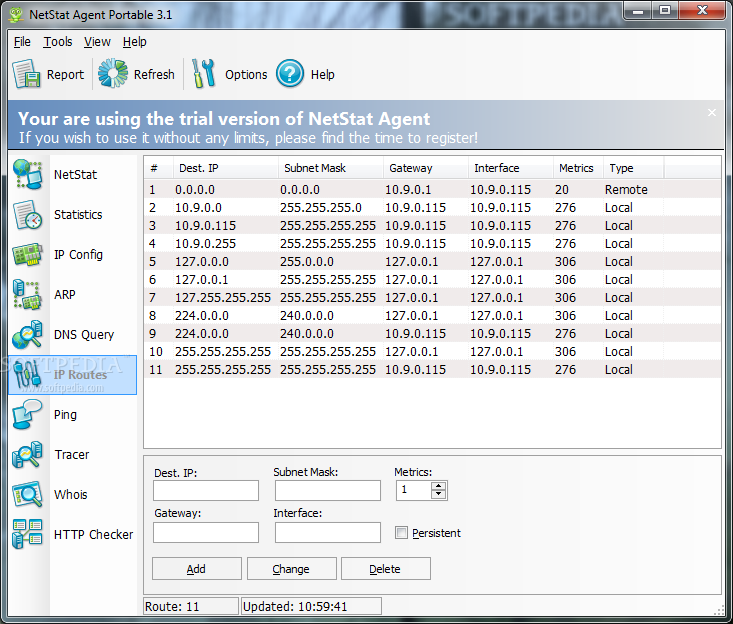The width and height of the screenshot is (733, 624).
Task: Select route with destination 127.0.0.0
Action: (432, 261)
